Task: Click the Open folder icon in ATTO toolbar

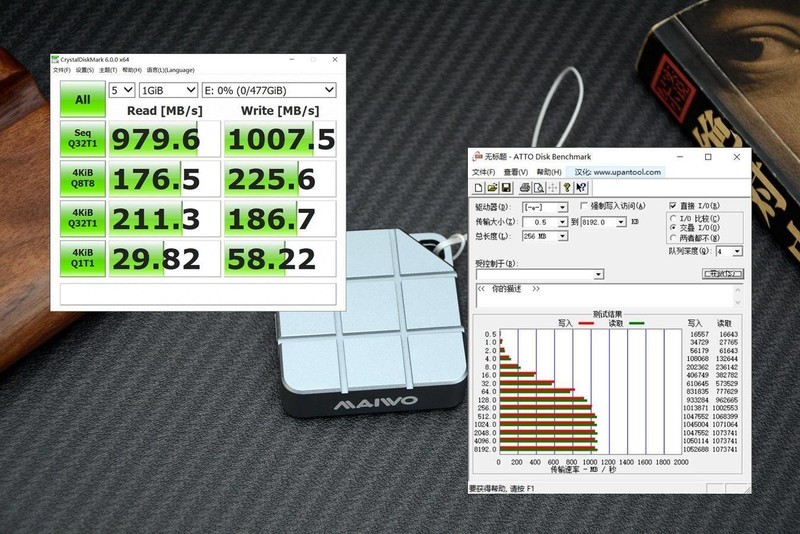Action: click(493, 188)
